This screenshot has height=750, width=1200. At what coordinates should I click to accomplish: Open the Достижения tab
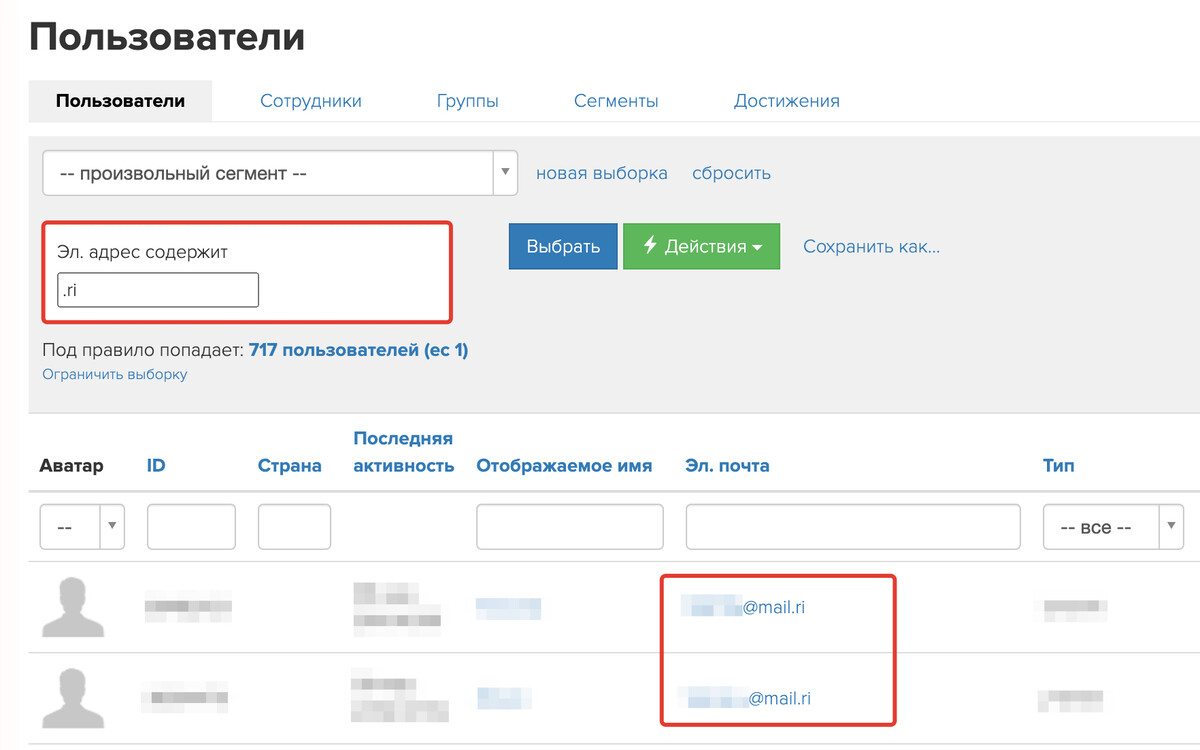787,101
